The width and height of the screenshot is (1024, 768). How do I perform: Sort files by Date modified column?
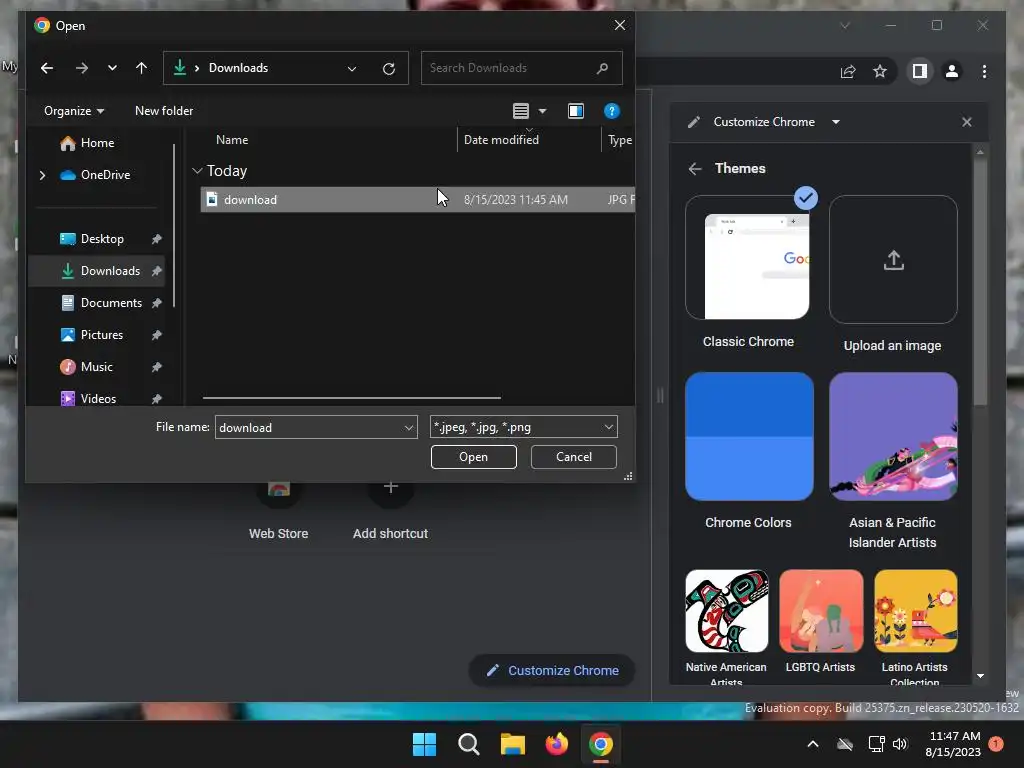tap(501, 140)
